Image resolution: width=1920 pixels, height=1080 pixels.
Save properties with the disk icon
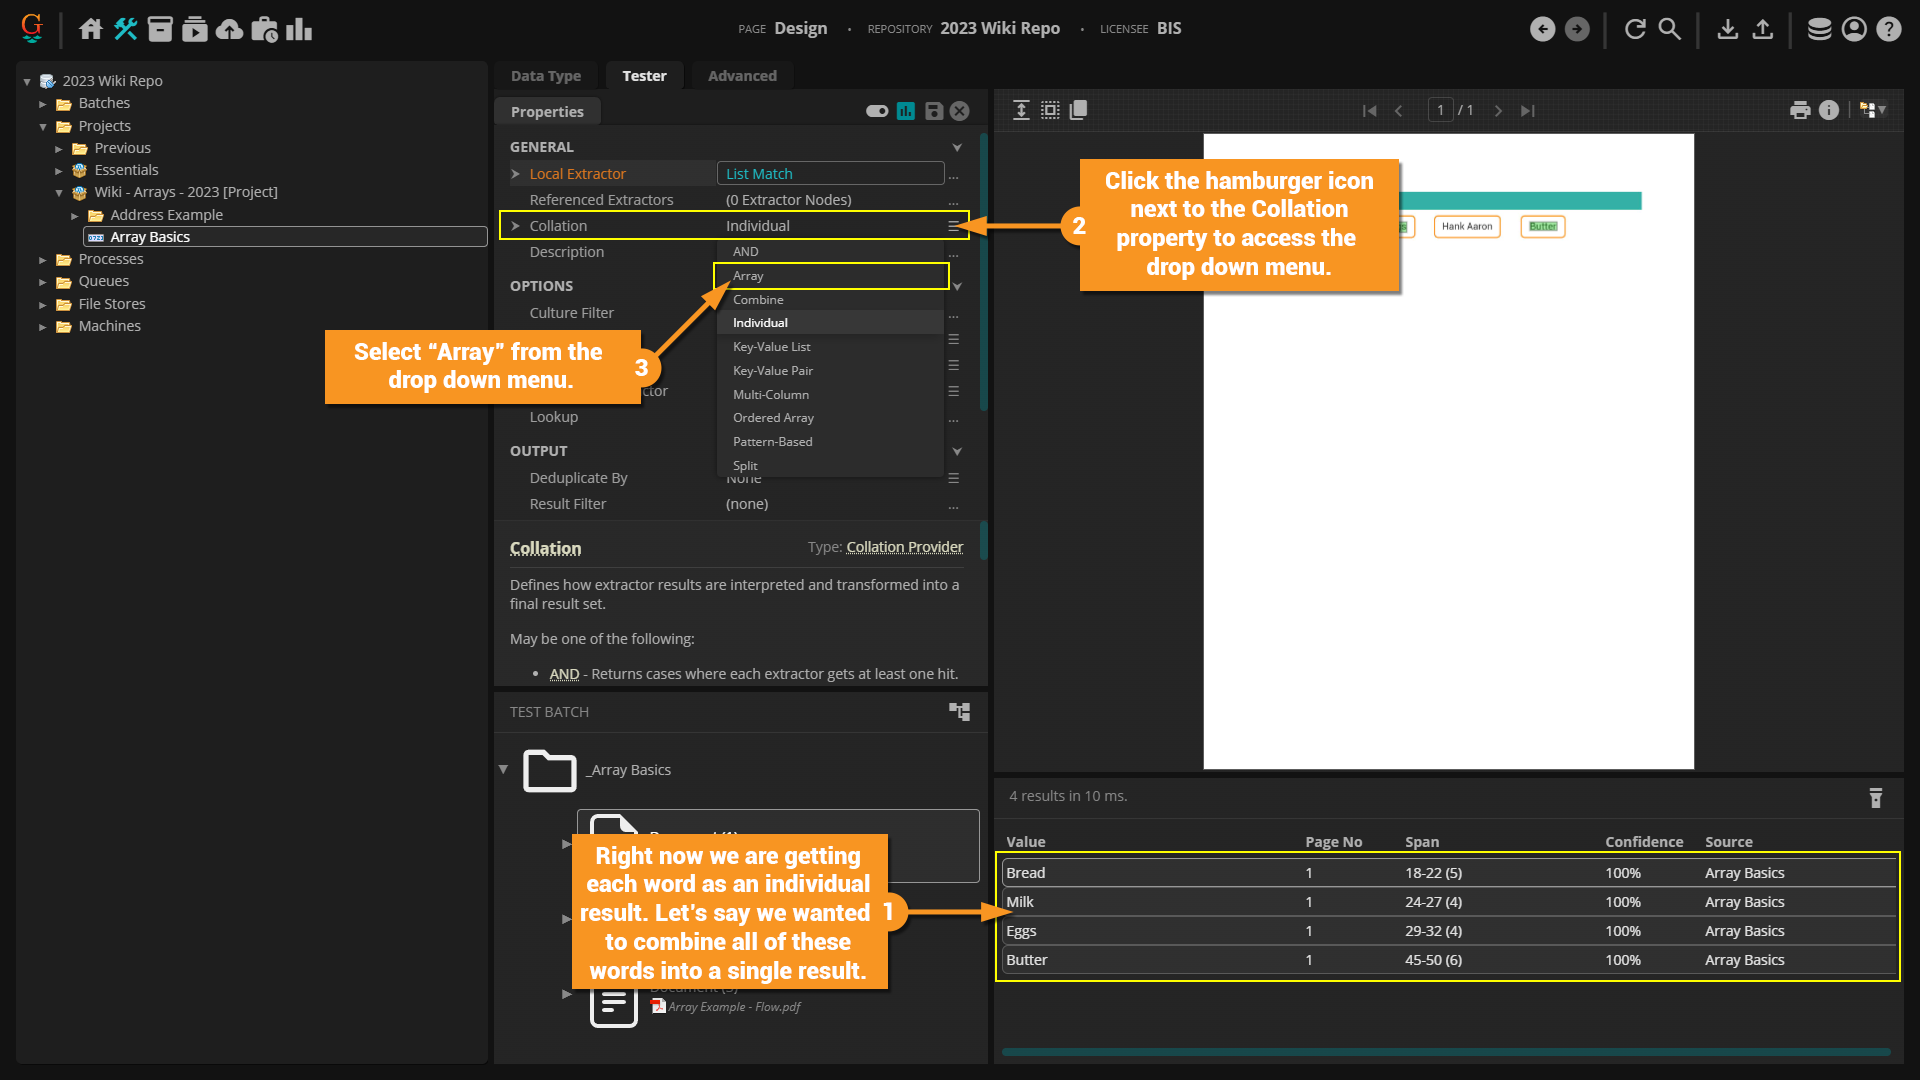[x=933, y=111]
